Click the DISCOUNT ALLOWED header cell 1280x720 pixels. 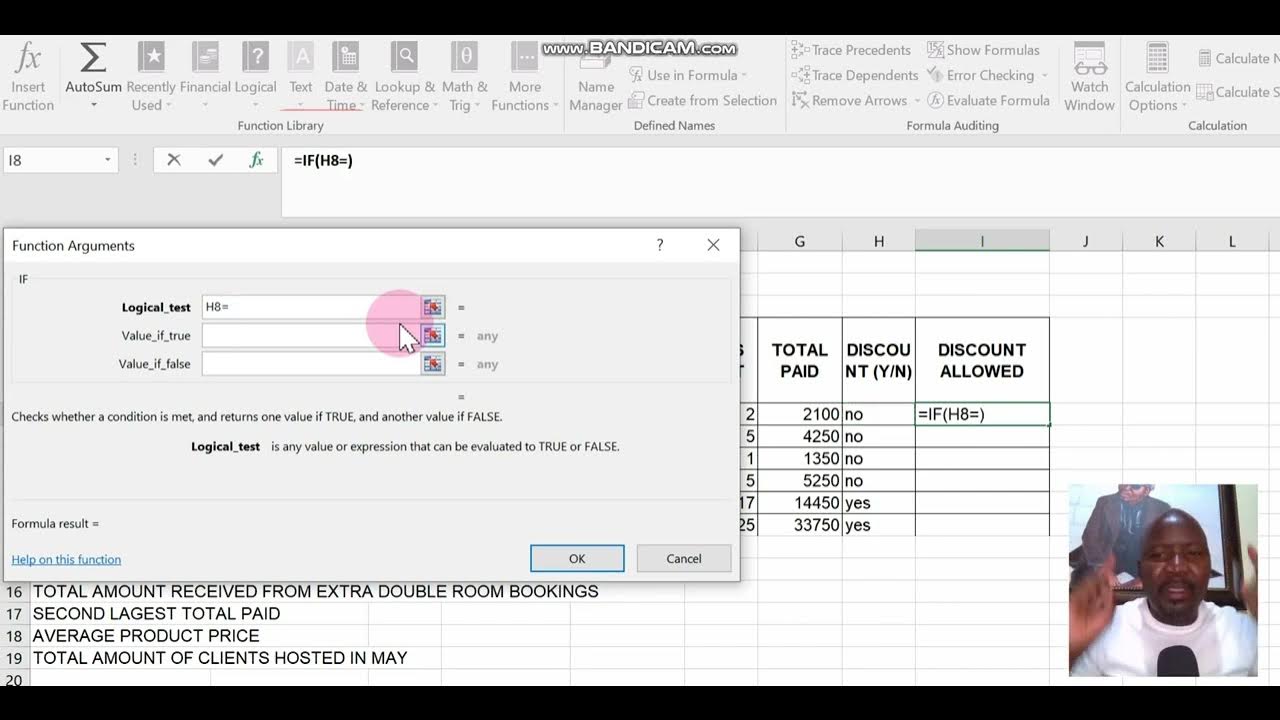[x=982, y=360]
